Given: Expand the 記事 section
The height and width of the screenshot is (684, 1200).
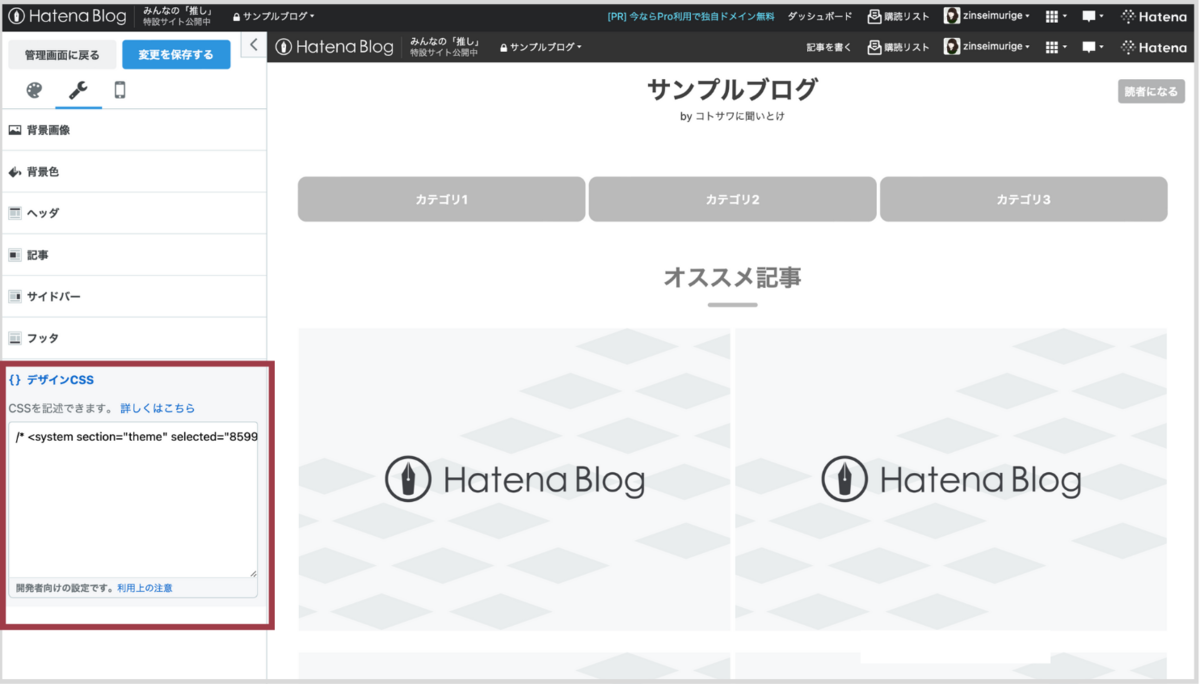Looking at the screenshot, I should [134, 255].
